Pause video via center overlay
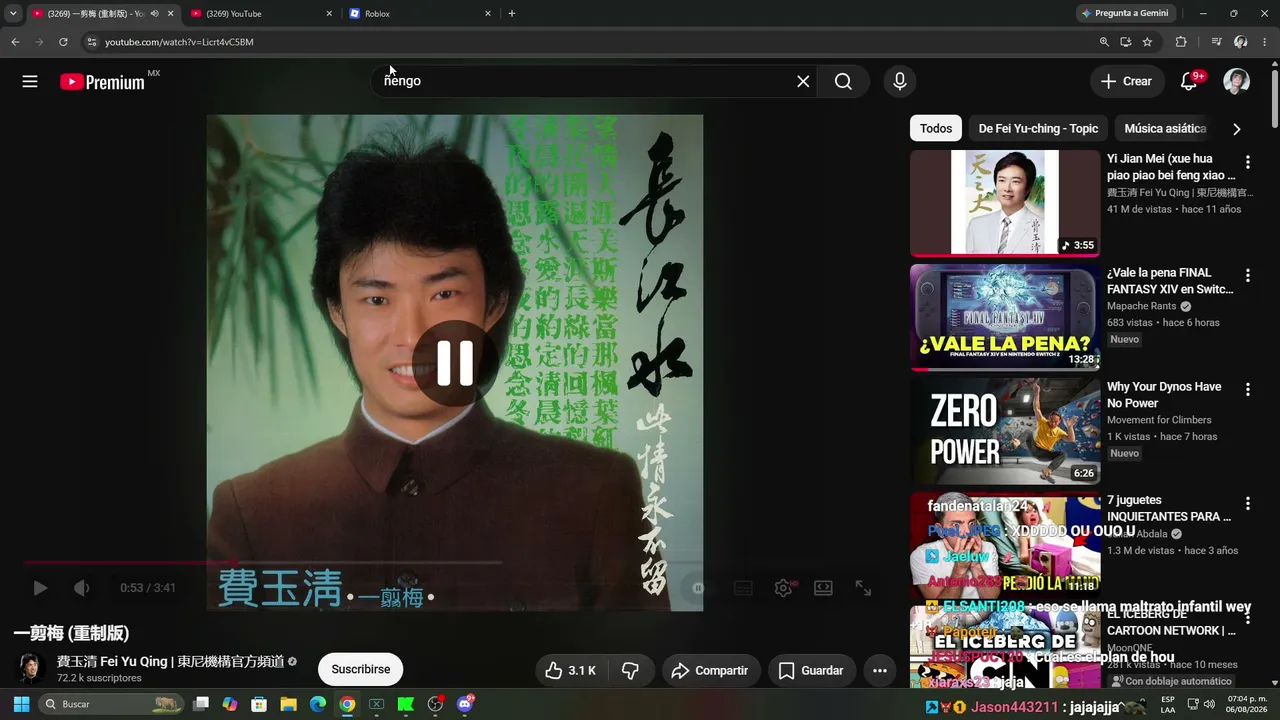 [455, 363]
